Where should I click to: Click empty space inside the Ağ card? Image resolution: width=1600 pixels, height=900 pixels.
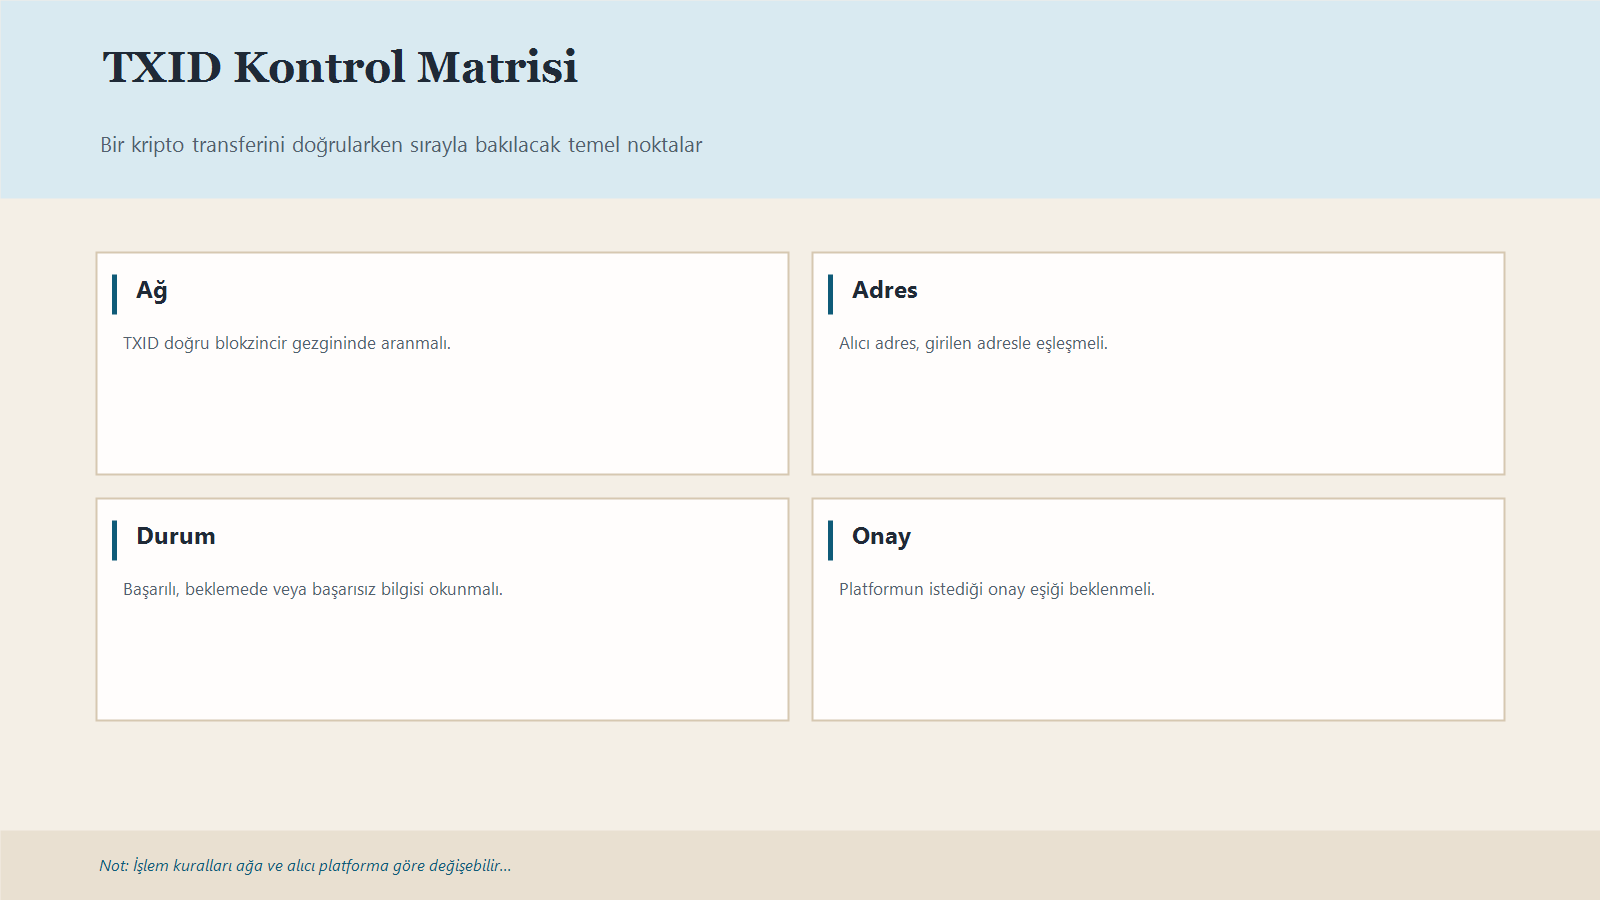[x=442, y=420]
